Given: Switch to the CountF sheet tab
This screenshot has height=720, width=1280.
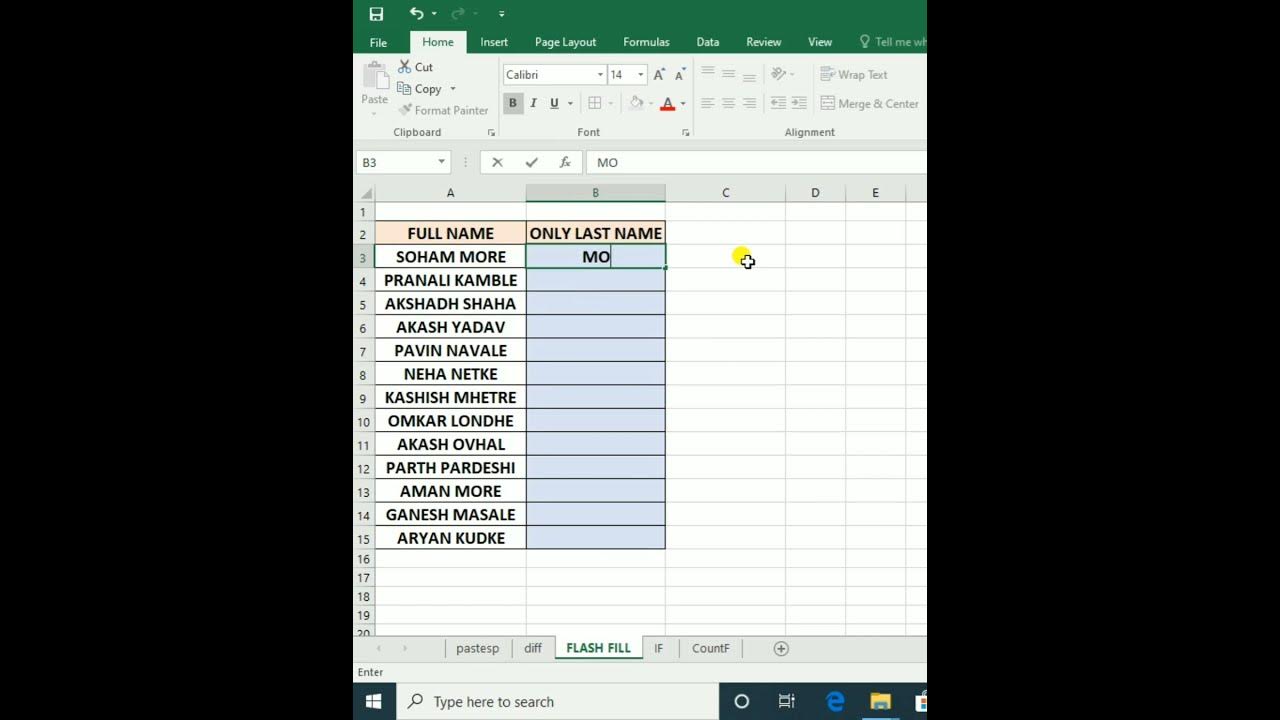Looking at the screenshot, I should click(711, 648).
